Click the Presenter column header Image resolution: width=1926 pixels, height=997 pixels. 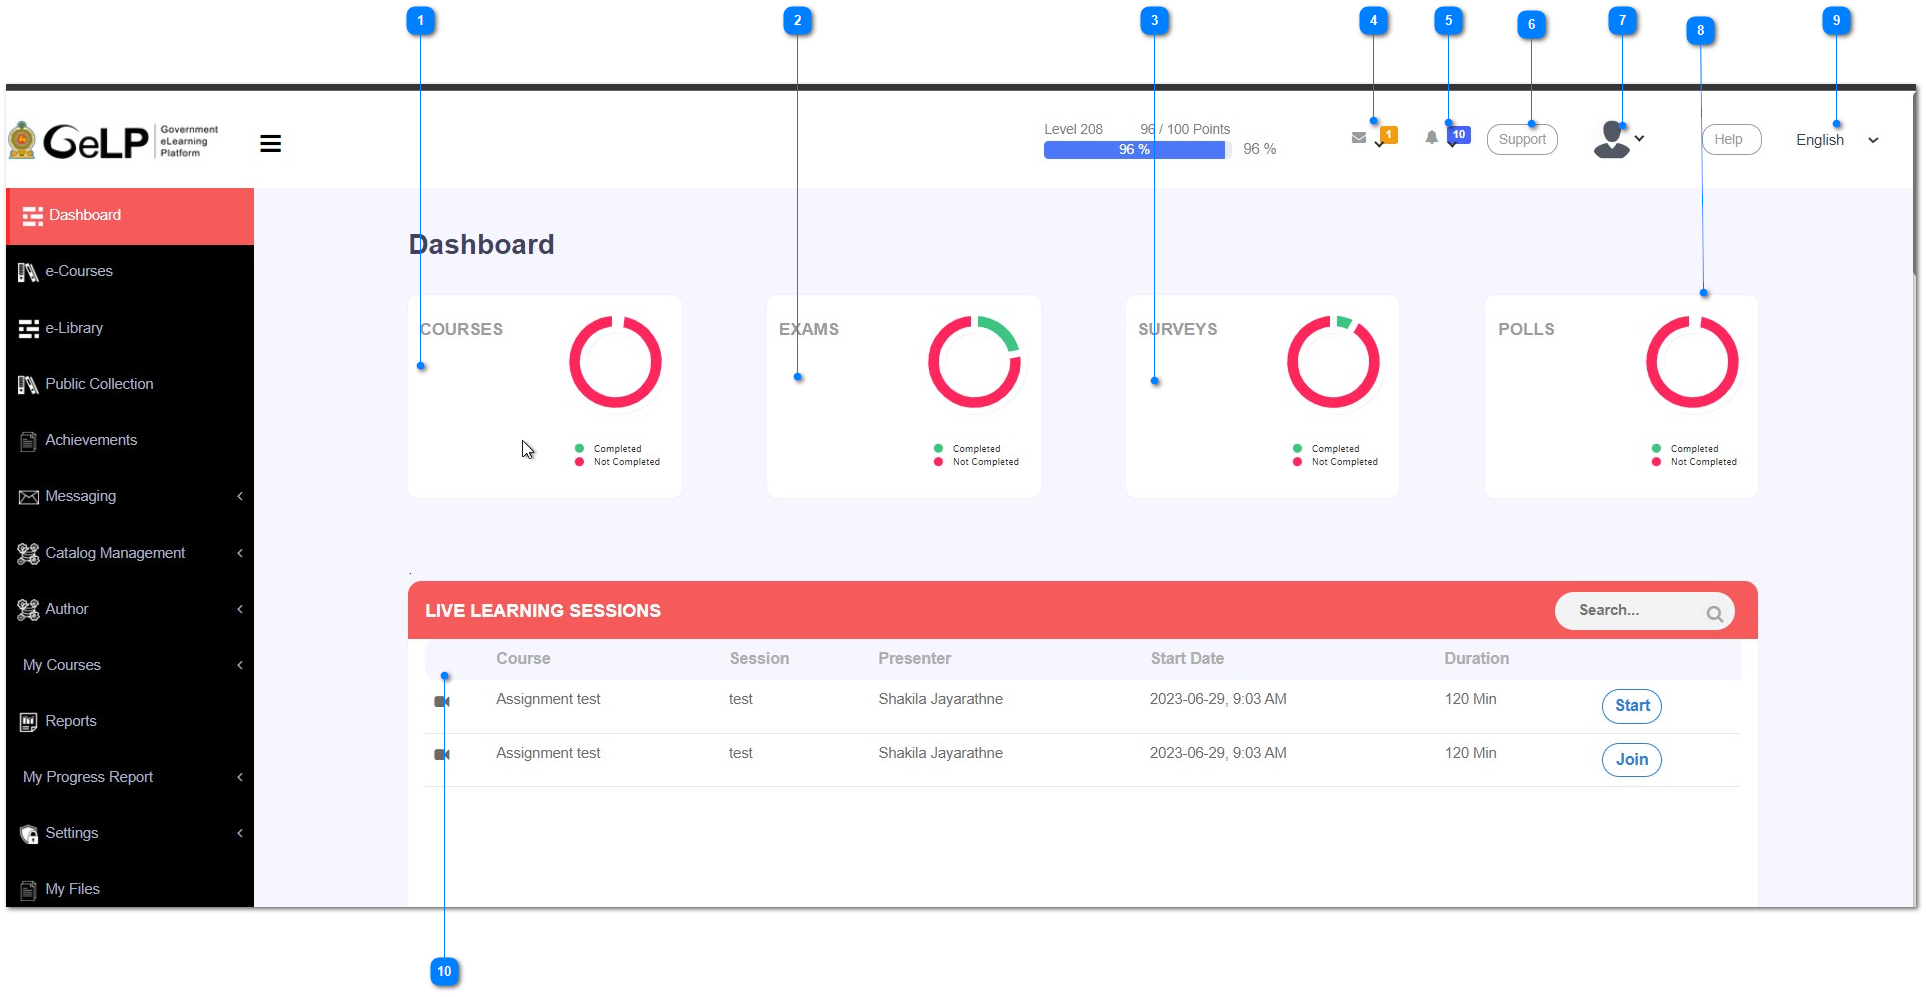pyautogui.click(x=914, y=659)
